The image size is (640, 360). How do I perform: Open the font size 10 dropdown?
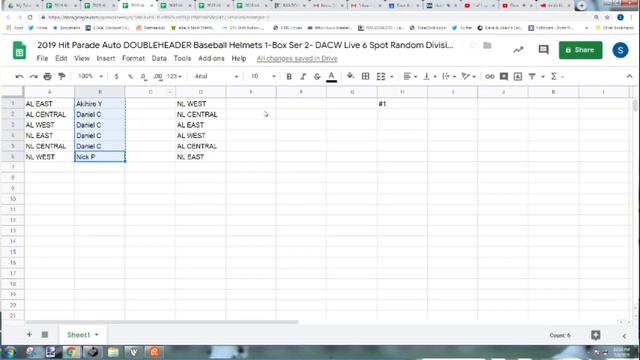pos(263,76)
